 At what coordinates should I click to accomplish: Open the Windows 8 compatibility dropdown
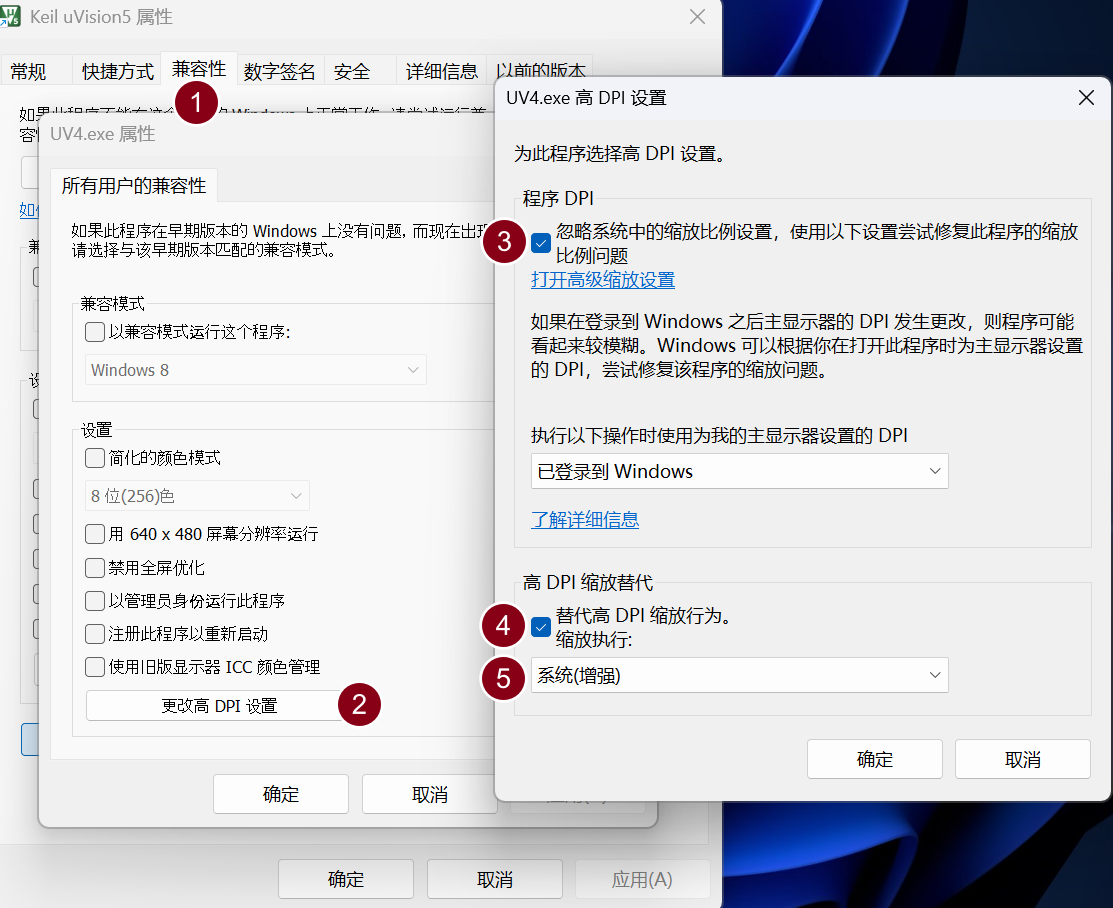(256, 370)
